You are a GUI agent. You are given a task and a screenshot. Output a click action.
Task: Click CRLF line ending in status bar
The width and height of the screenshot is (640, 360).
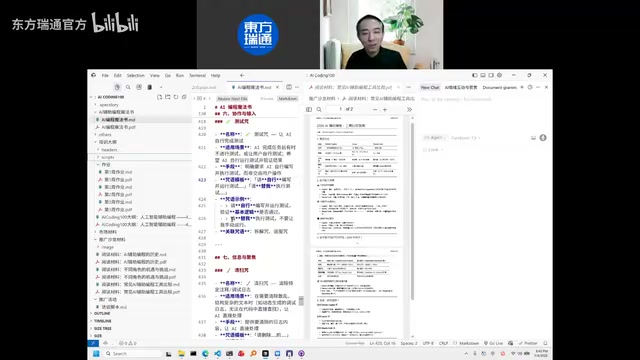[x=443, y=343]
